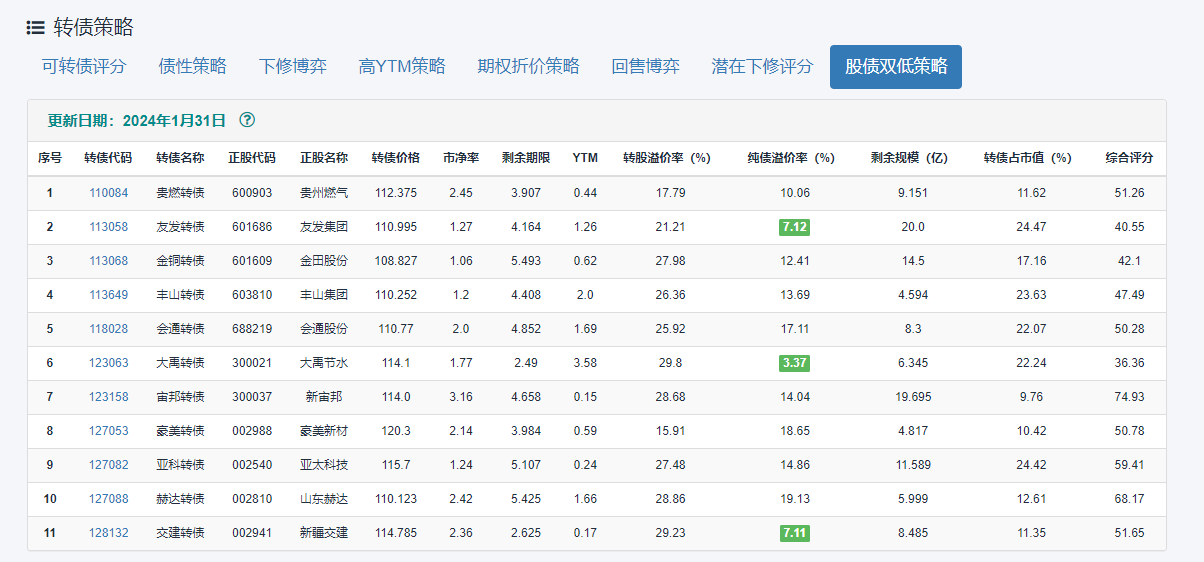The image size is (1204, 562).
Task: Go to the 高YTM策略 tab
Action: (402, 67)
